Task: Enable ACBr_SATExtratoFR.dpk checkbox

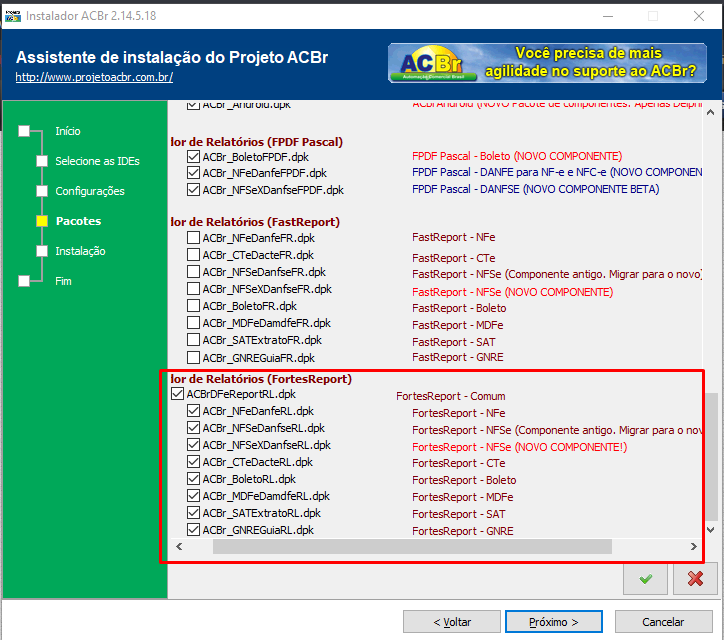Action: (x=193, y=340)
